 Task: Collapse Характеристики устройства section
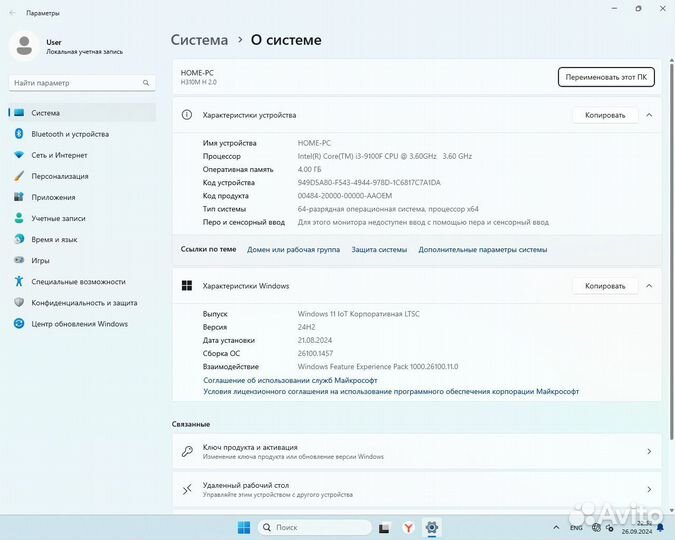[x=649, y=115]
